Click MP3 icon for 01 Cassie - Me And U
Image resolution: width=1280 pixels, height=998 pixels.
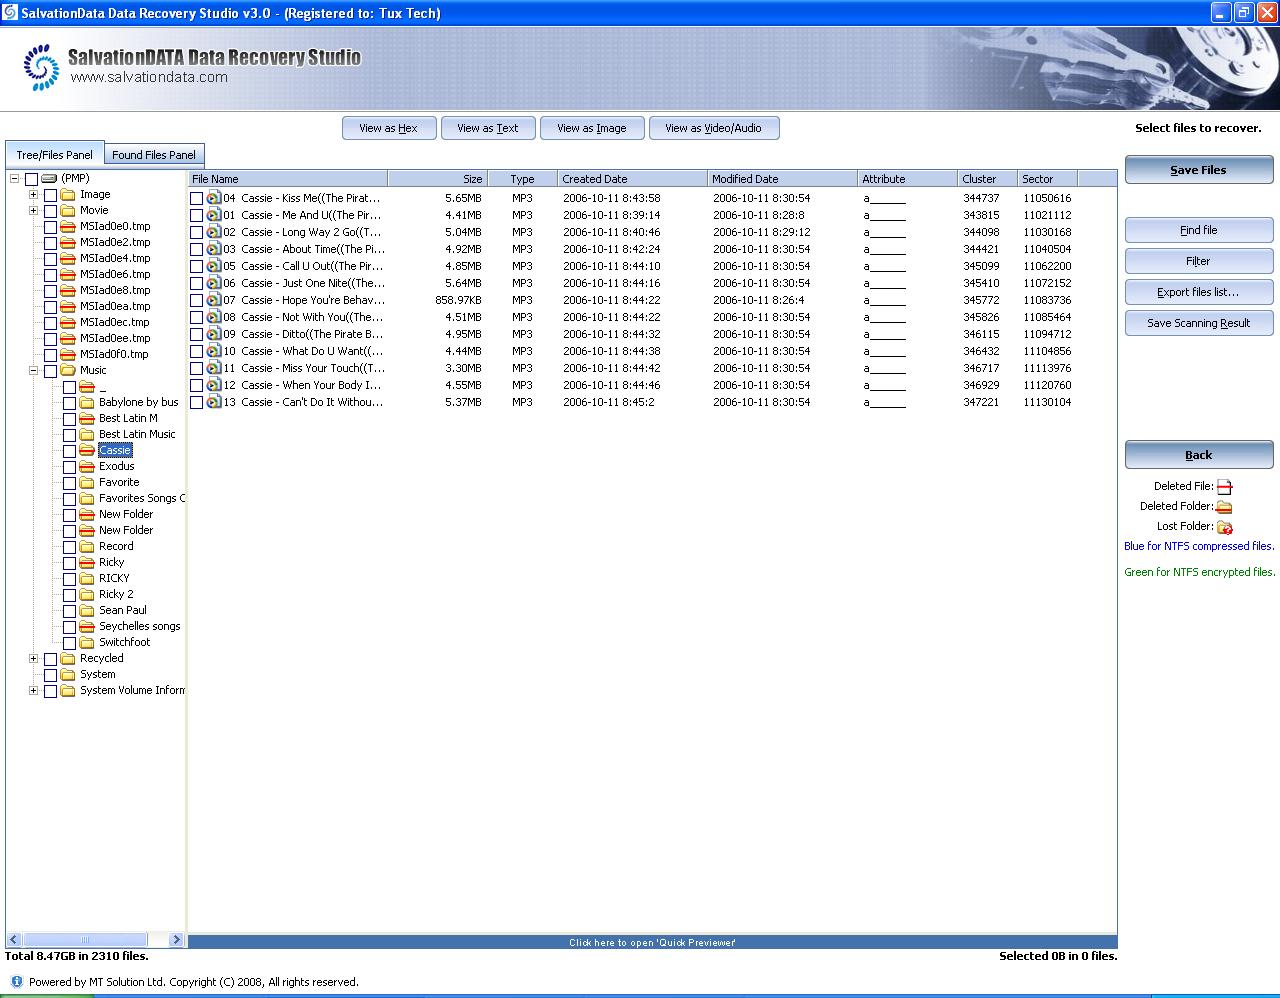213,215
